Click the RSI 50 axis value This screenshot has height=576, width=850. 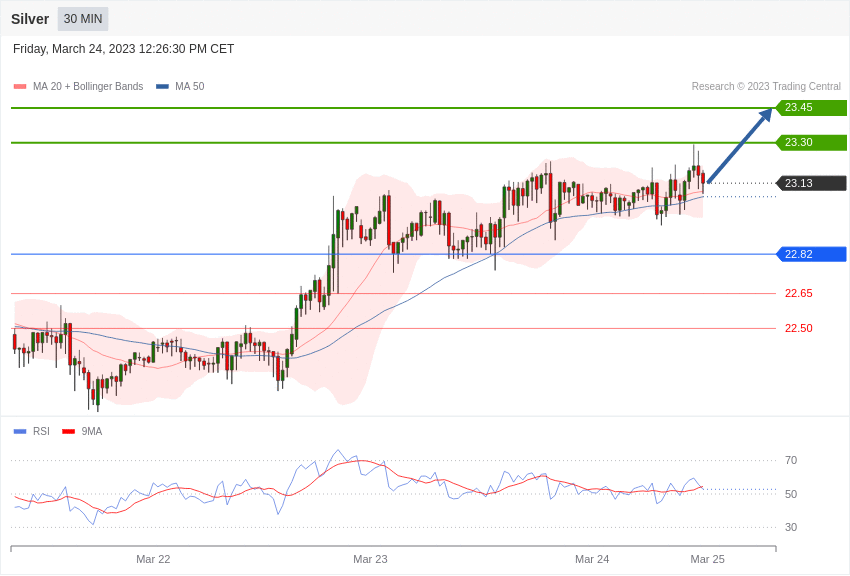pos(791,494)
